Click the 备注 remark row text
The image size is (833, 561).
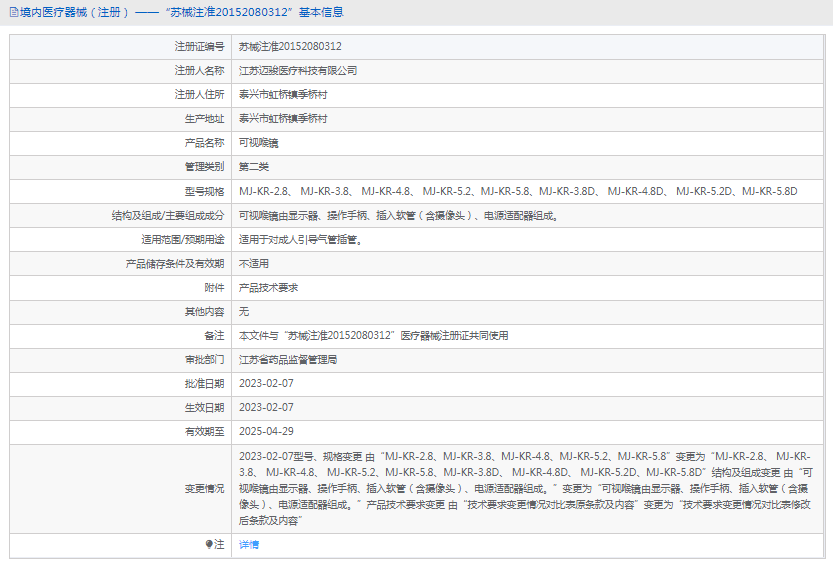click(x=373, y=336)
